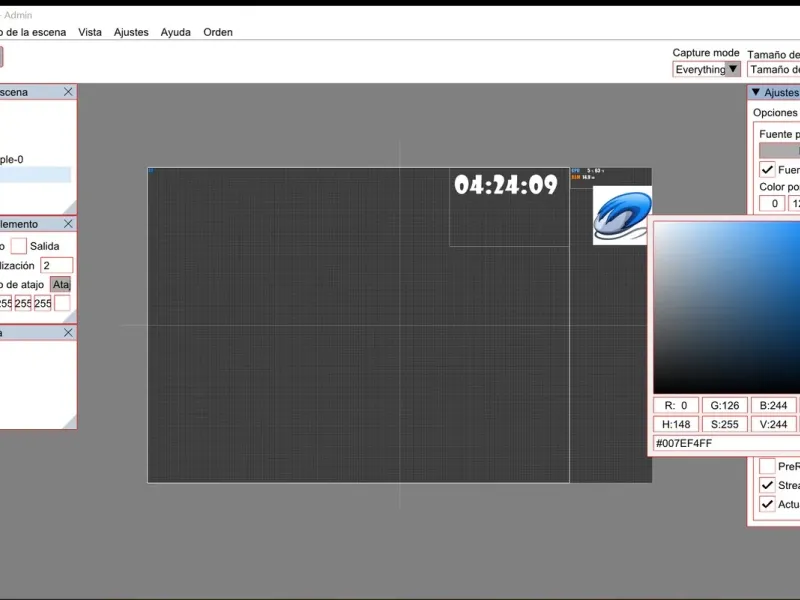Toggle the 'PreR' checkbox
This screenshot has height=600, width=800.
pyautogui.click(x=767, y=466)
